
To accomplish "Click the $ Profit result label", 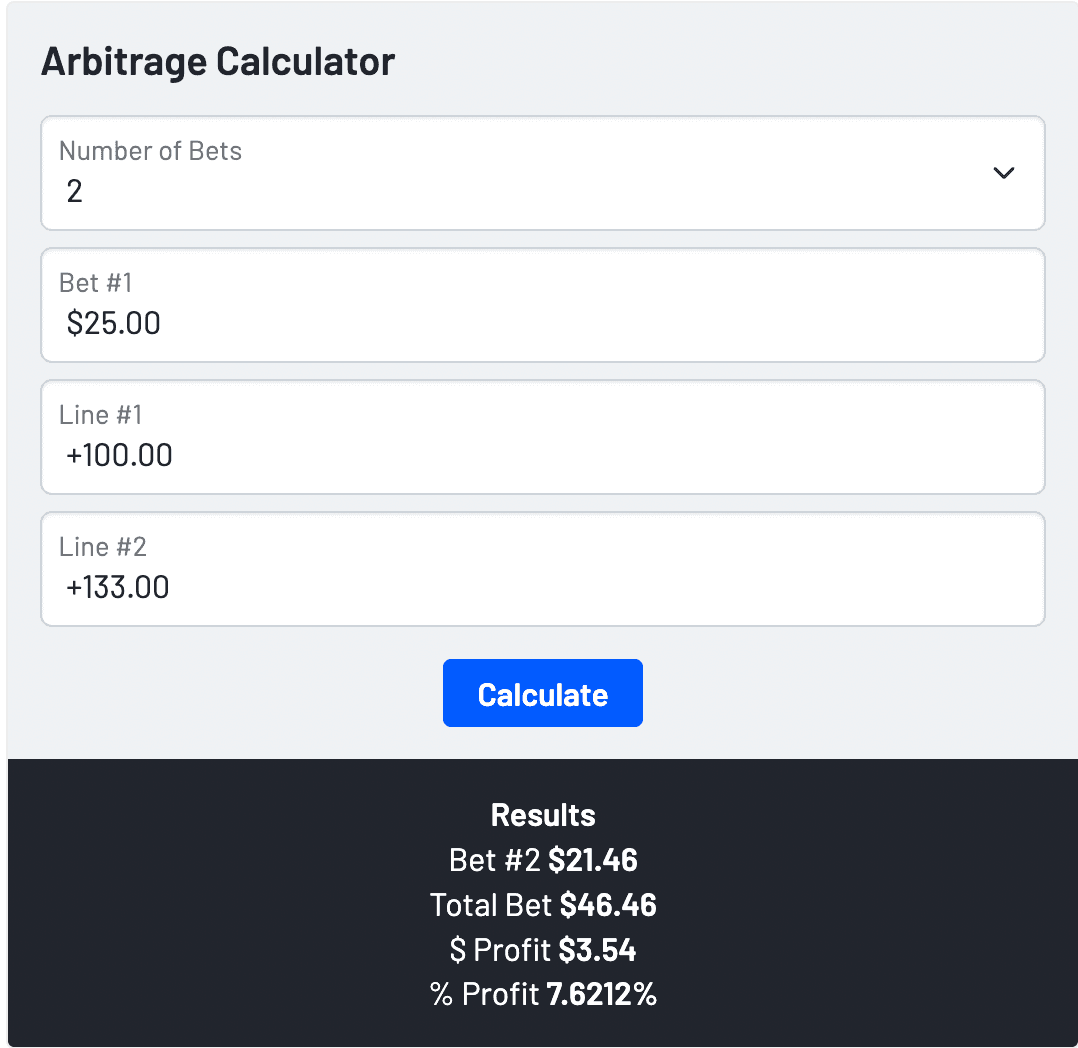I will (499, 950).
